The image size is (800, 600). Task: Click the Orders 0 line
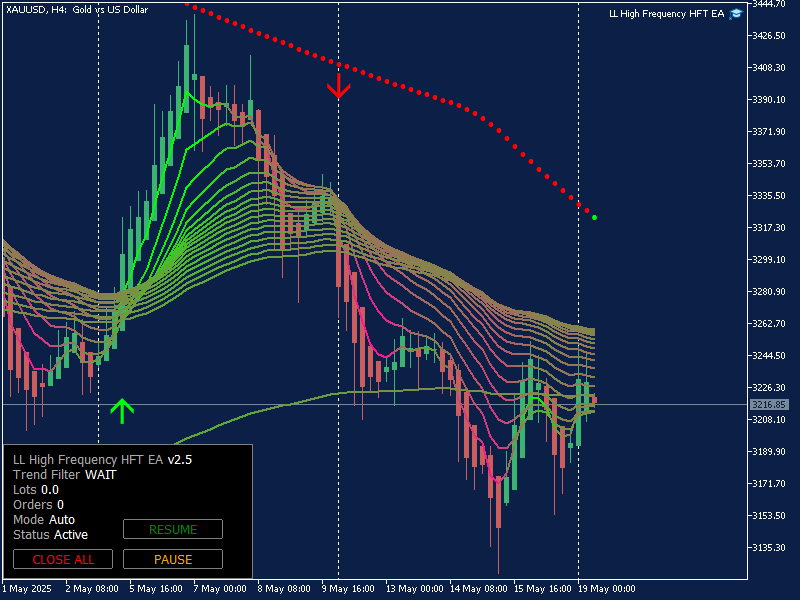[38, 505]
